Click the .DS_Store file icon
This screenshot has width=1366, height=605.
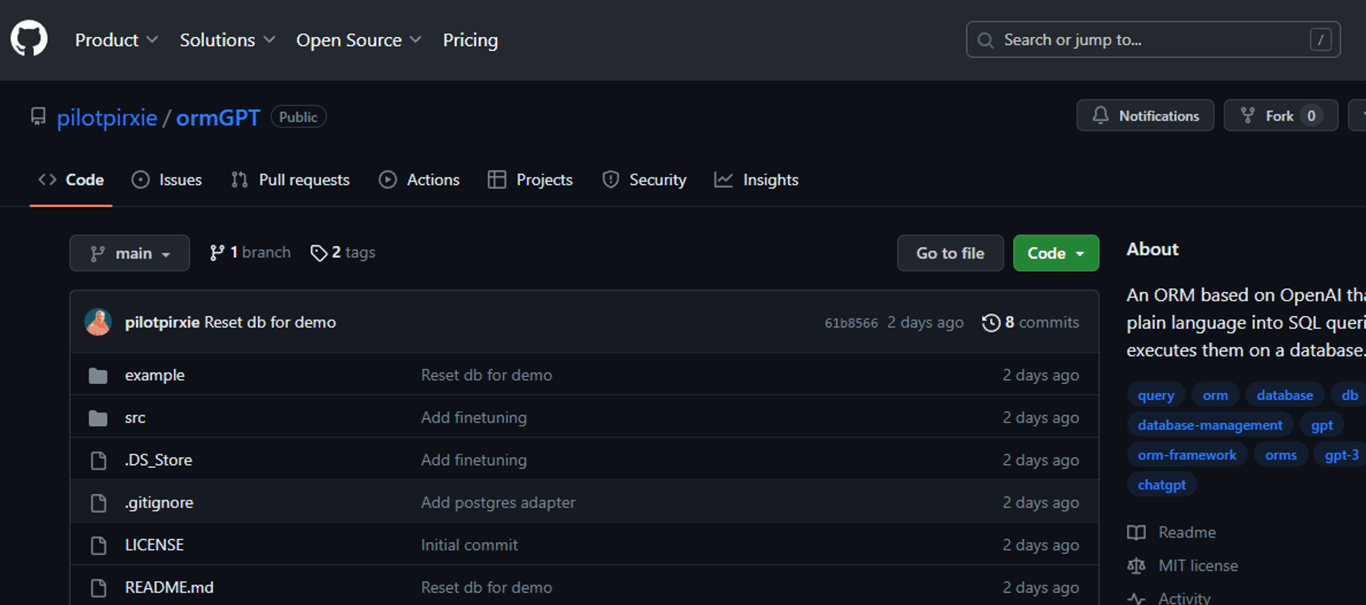coord(98,460)
